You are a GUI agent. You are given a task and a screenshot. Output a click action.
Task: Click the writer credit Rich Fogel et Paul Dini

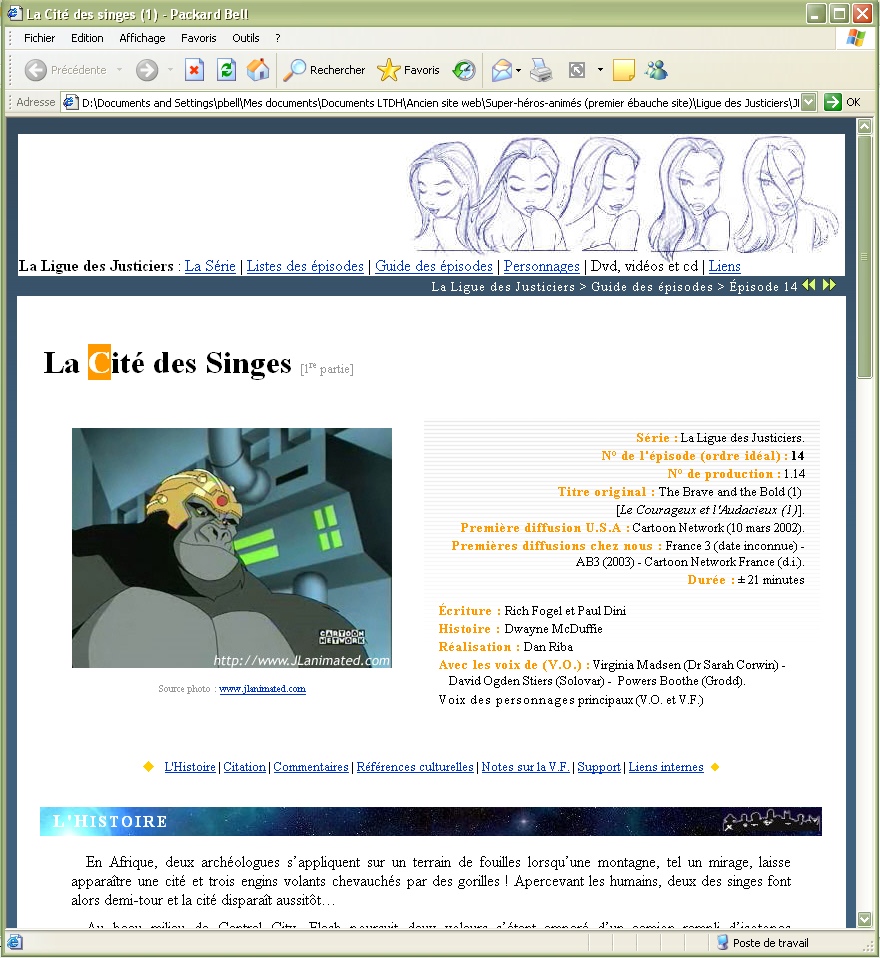(x=565, y=611)
